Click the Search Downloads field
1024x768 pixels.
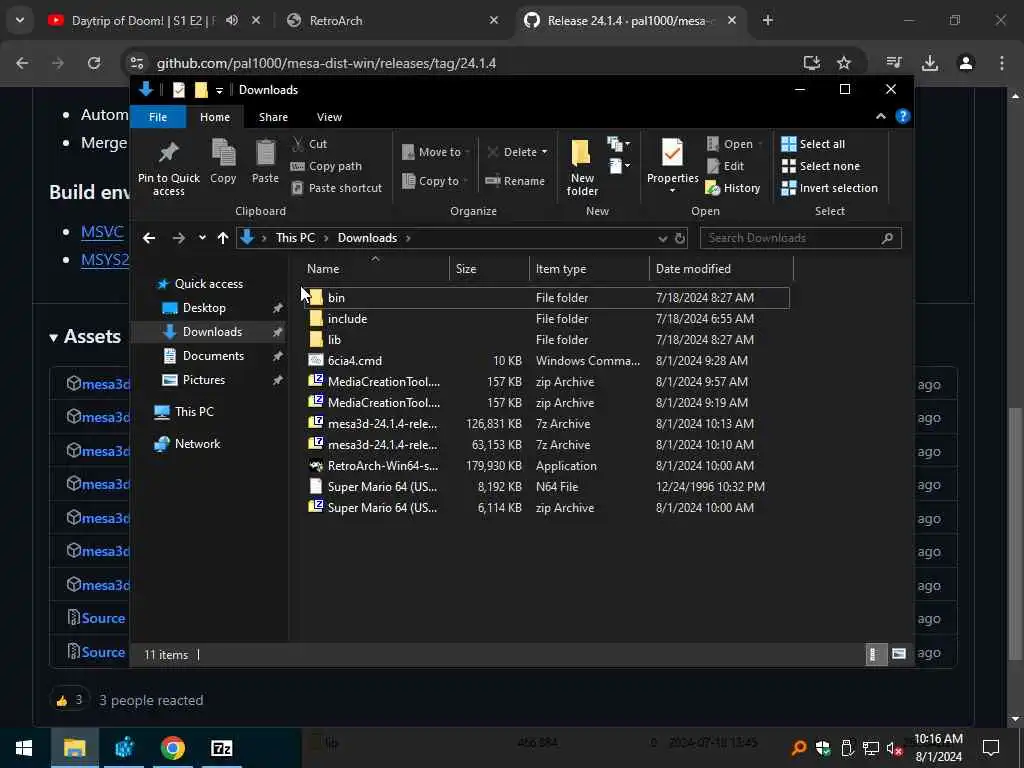(800, 238)
